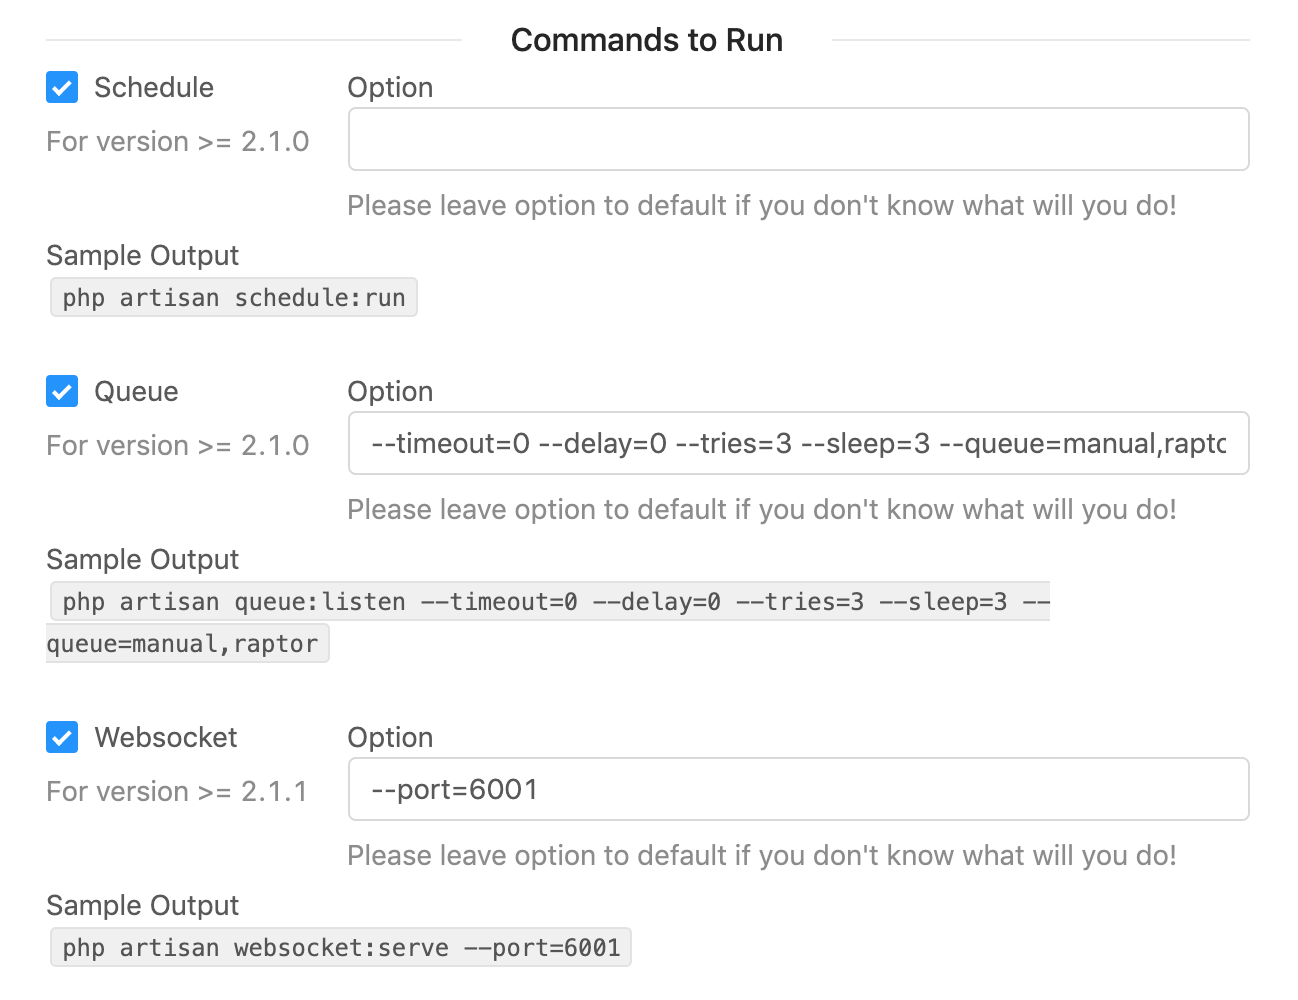Click For version >= 2.1.1 under Websocket

[177, 791]
